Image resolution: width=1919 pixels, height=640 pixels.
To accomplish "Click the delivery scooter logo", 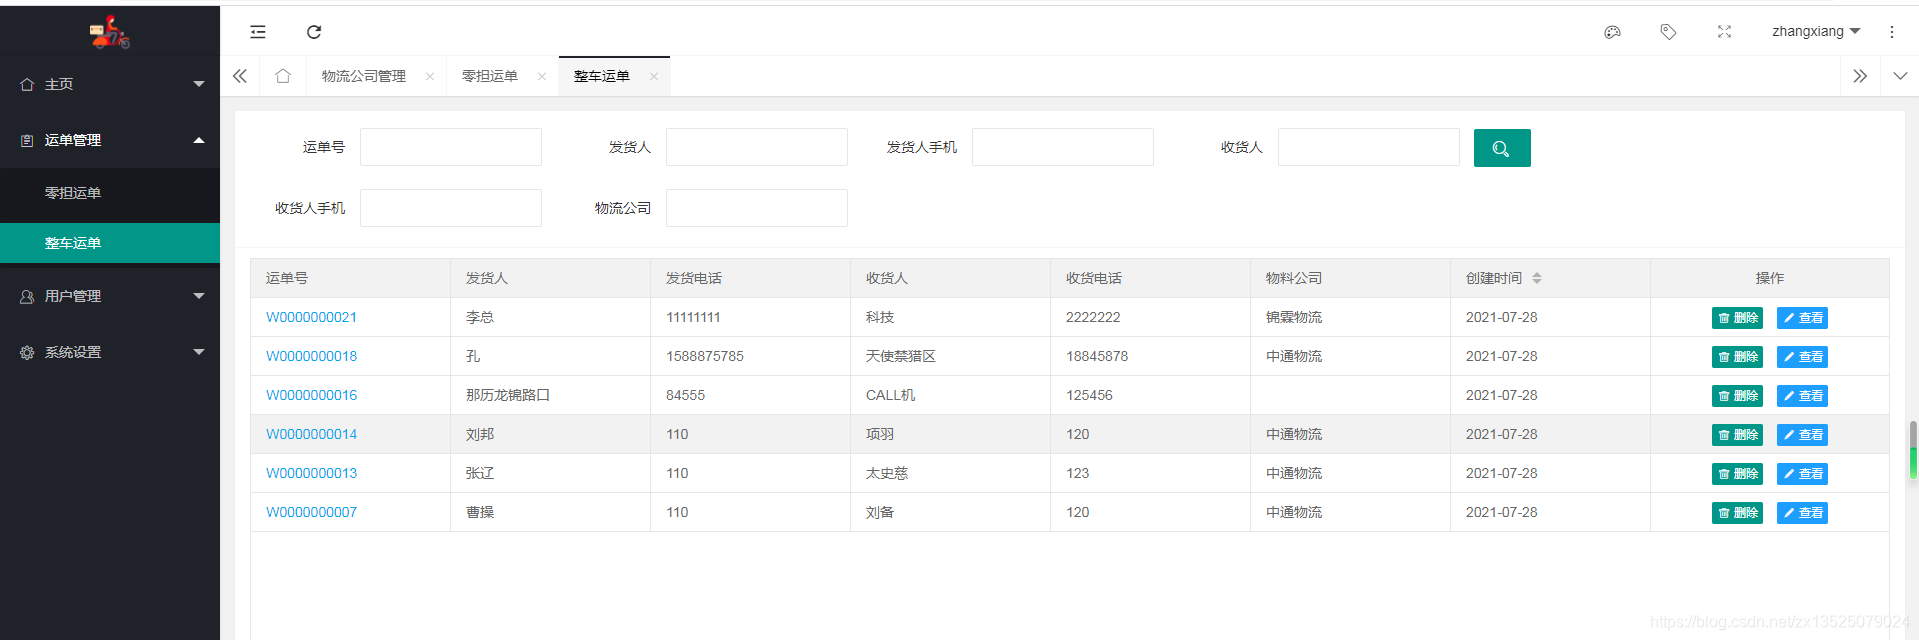I will pos(110,32).
